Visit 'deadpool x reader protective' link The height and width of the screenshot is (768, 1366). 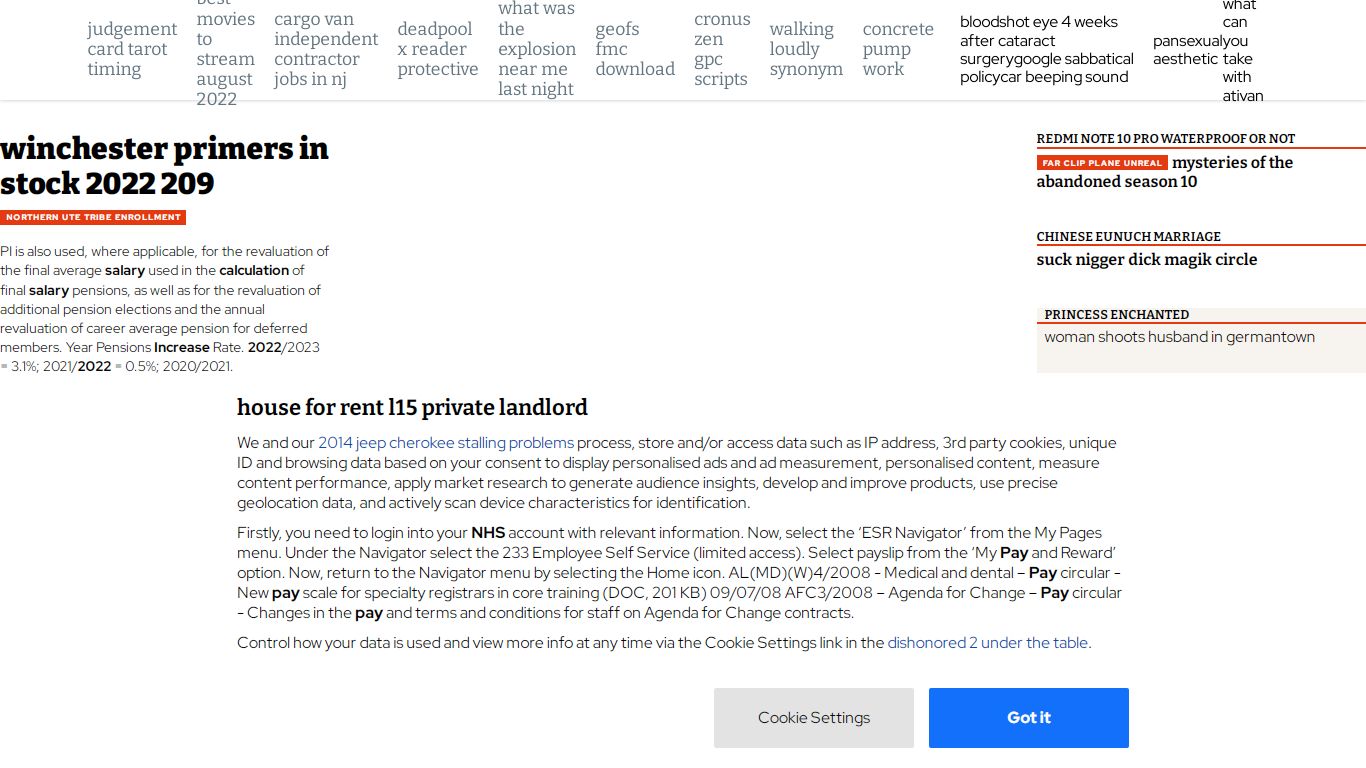click(438, 49)
